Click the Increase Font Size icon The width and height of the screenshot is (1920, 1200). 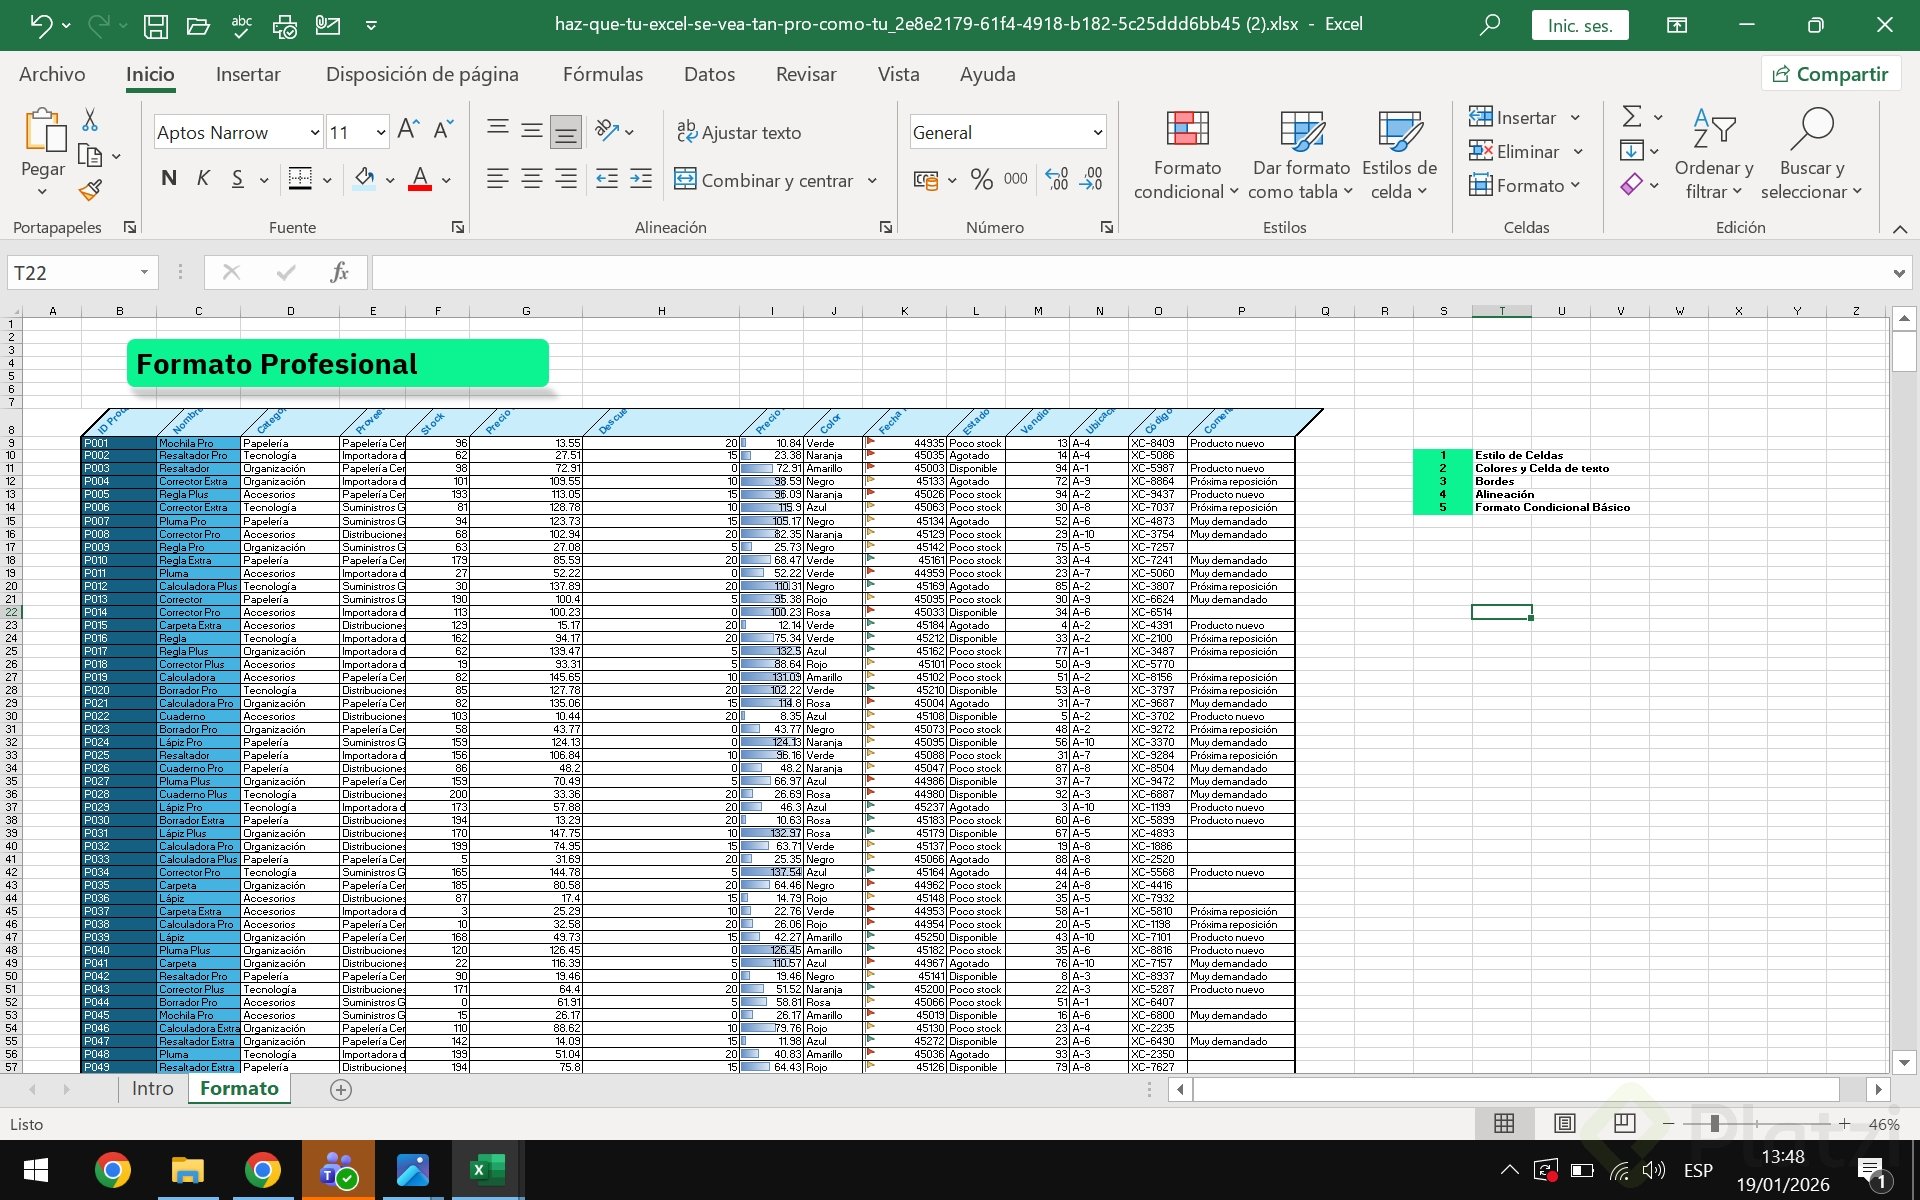(x=408, y=130)
